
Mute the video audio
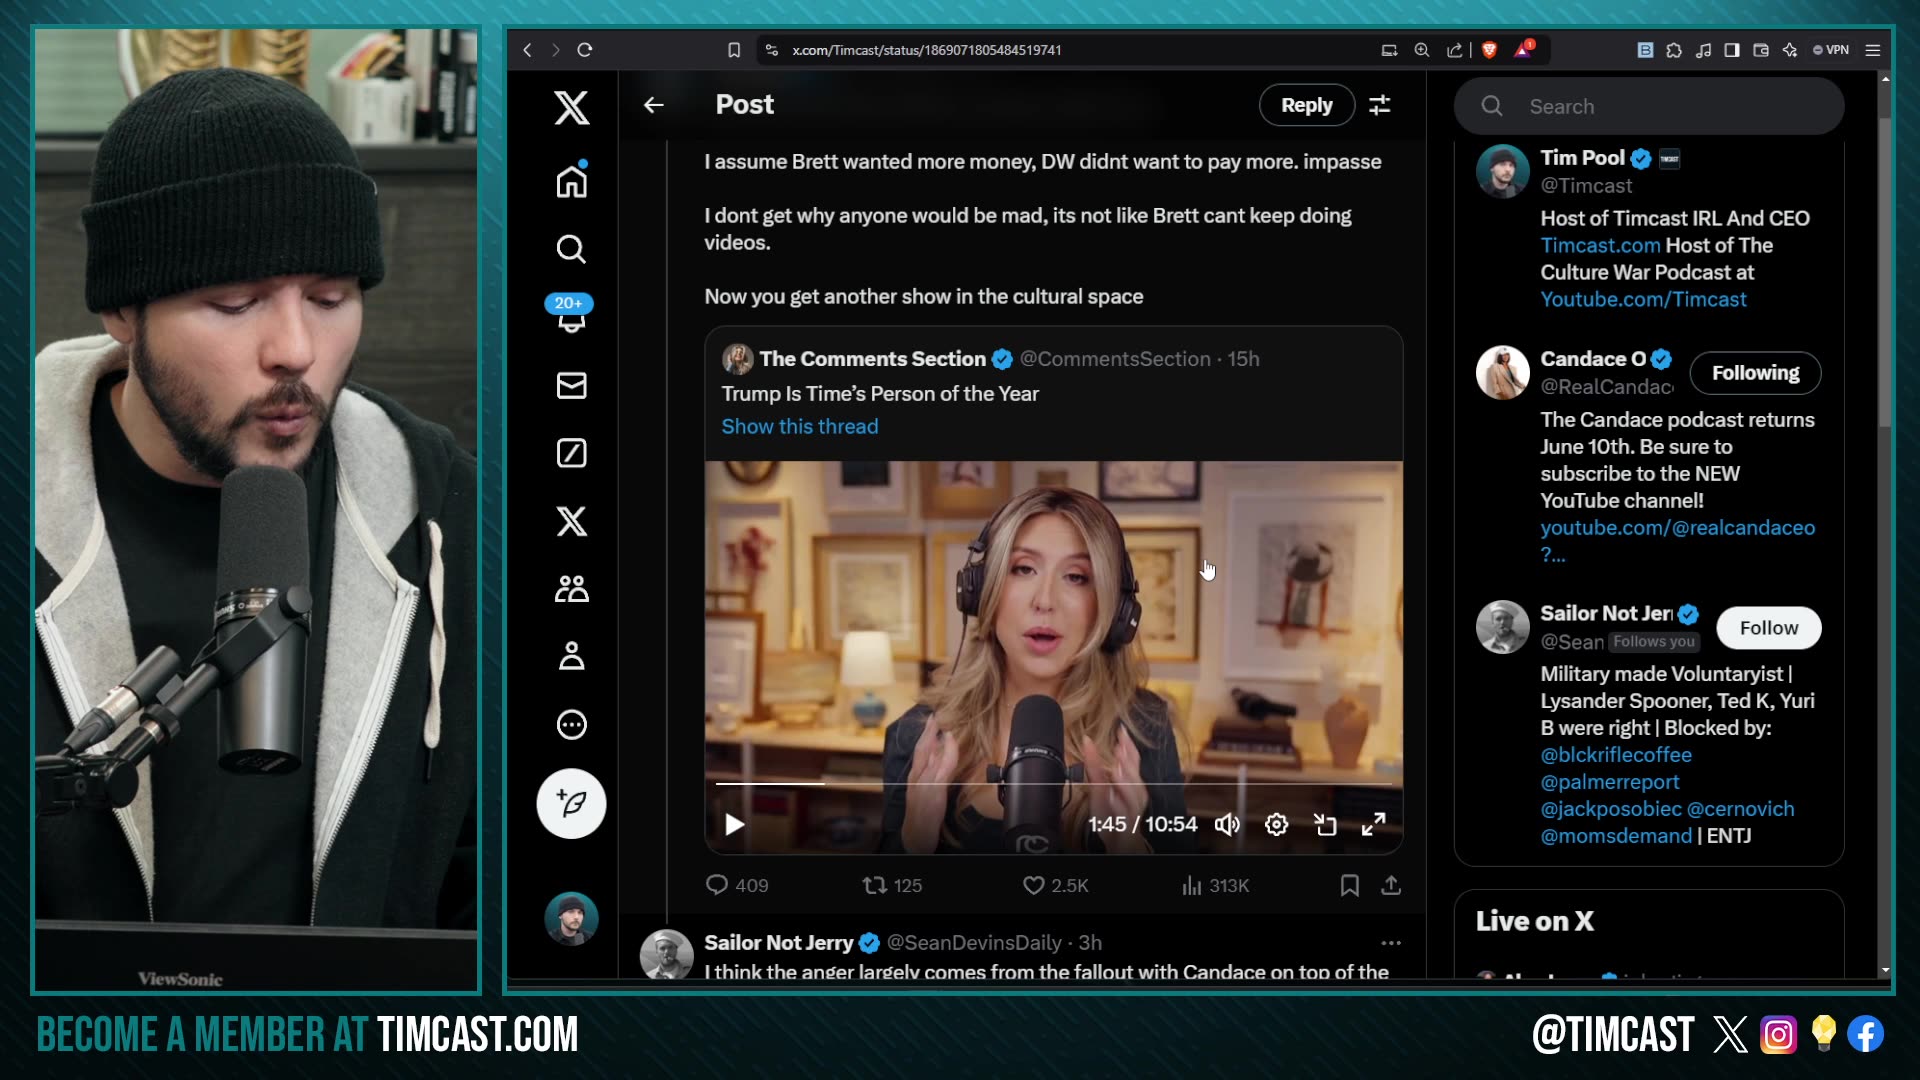point(1228,824)
